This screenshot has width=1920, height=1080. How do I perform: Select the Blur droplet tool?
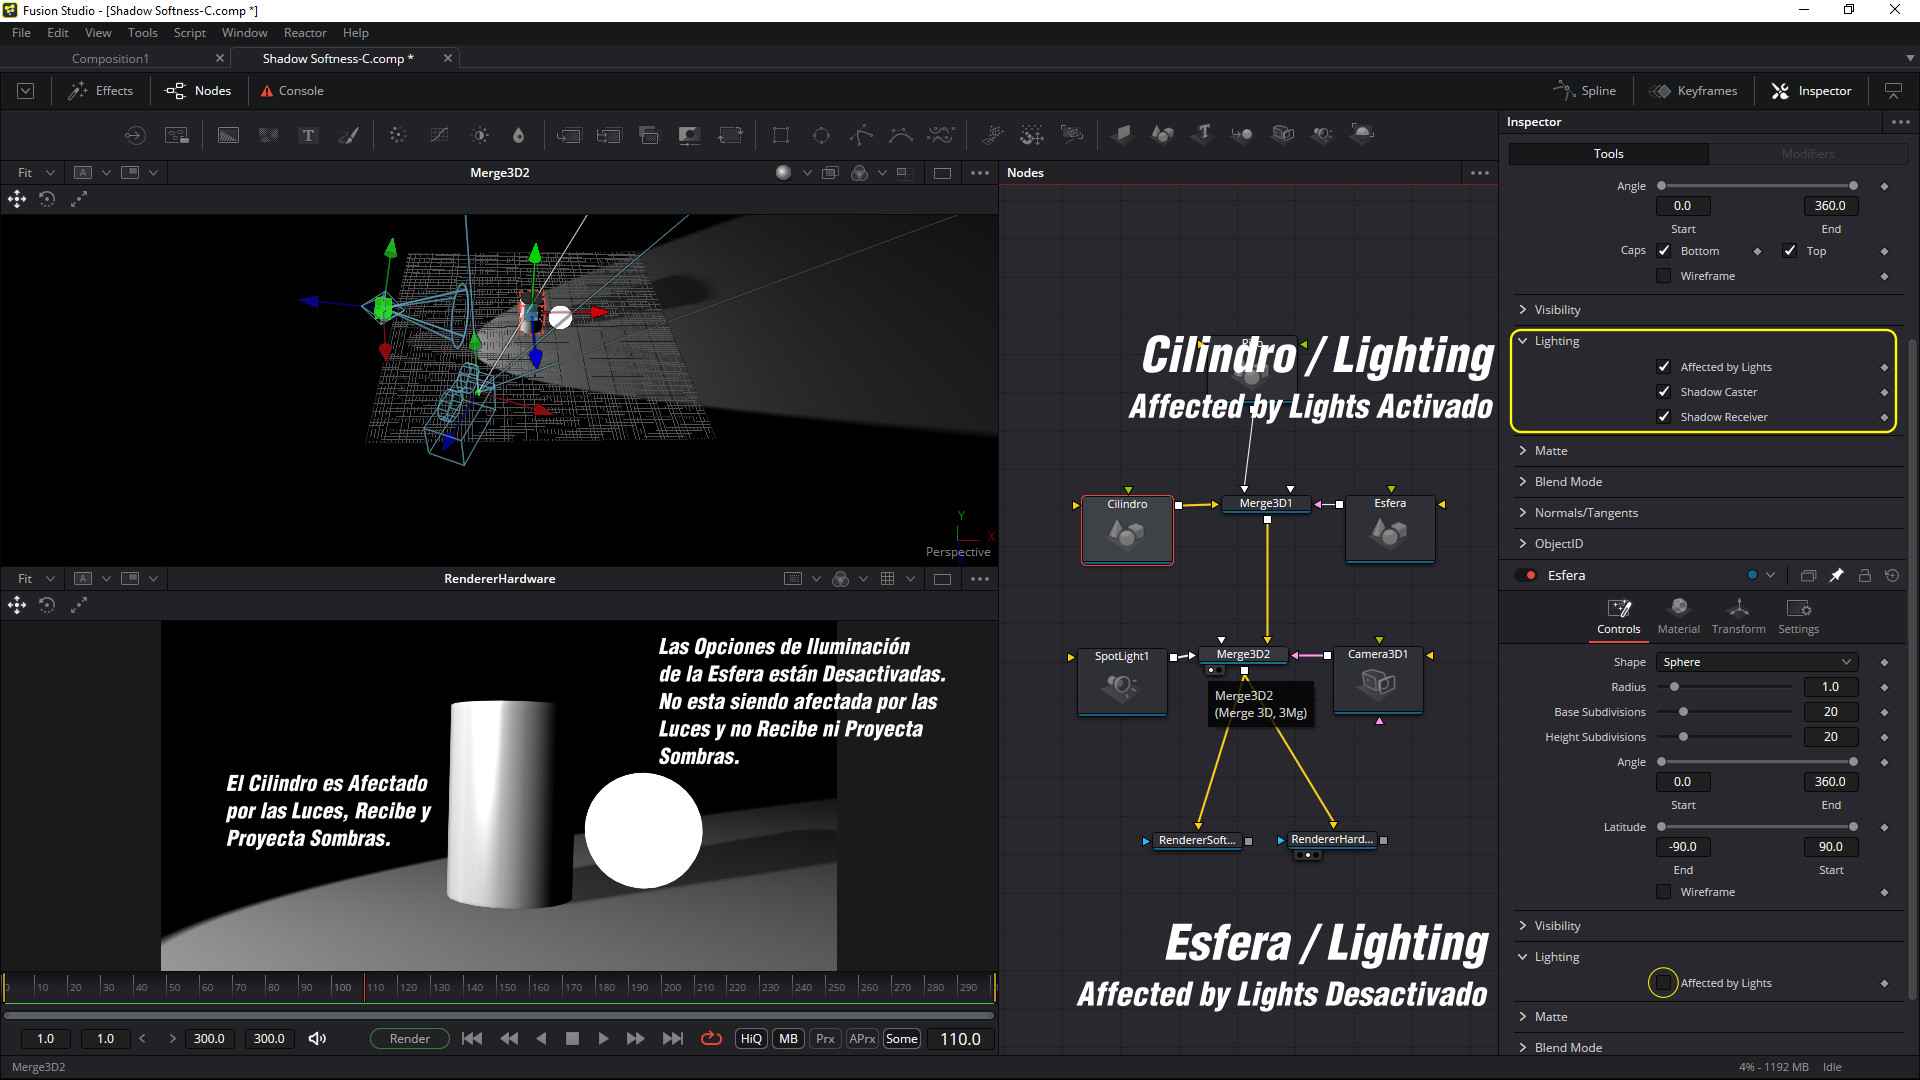tap(518, 135)
